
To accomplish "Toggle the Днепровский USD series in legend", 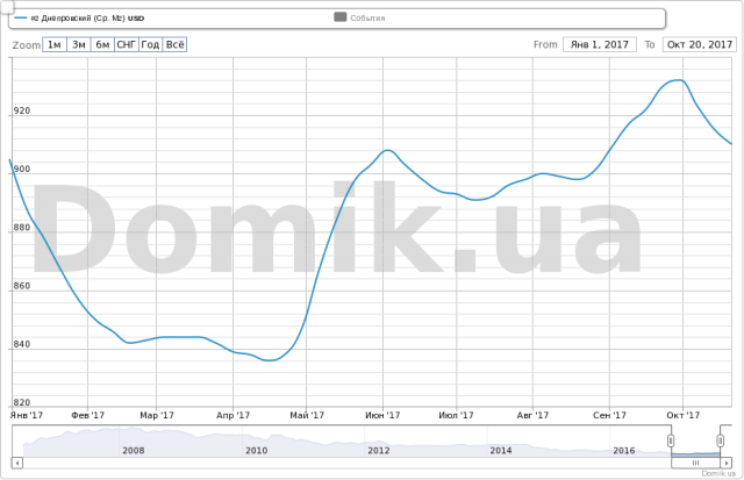I will 79,18.
